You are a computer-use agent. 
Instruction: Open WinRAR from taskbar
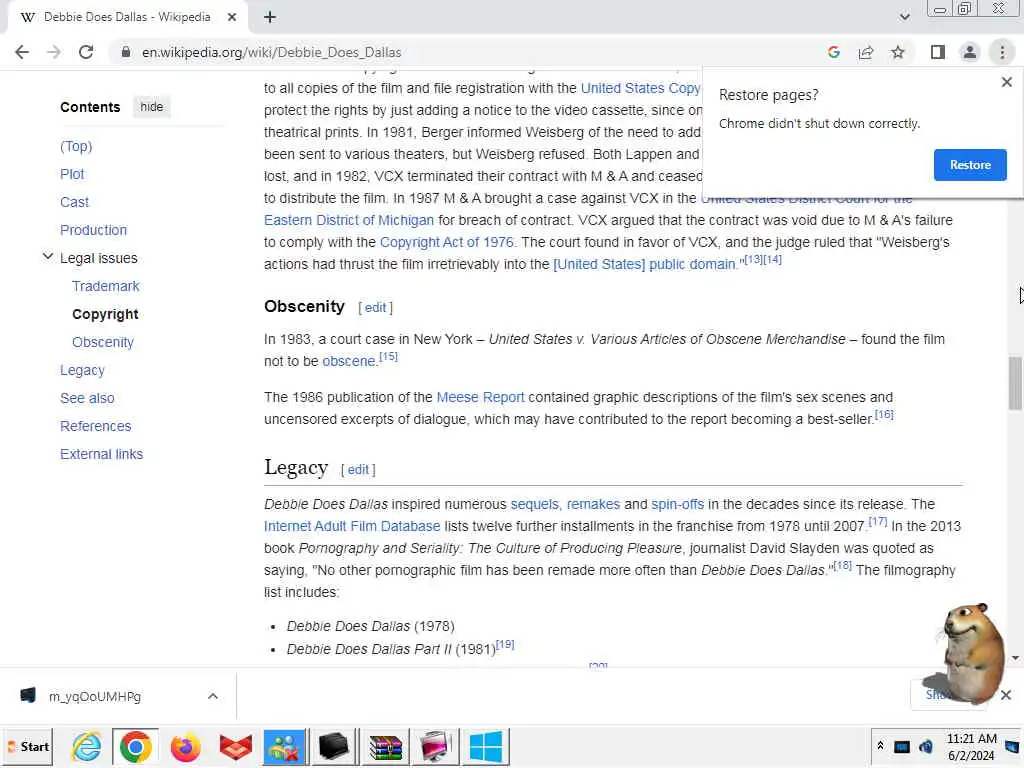pyautogui.click(x=385, y=747)
